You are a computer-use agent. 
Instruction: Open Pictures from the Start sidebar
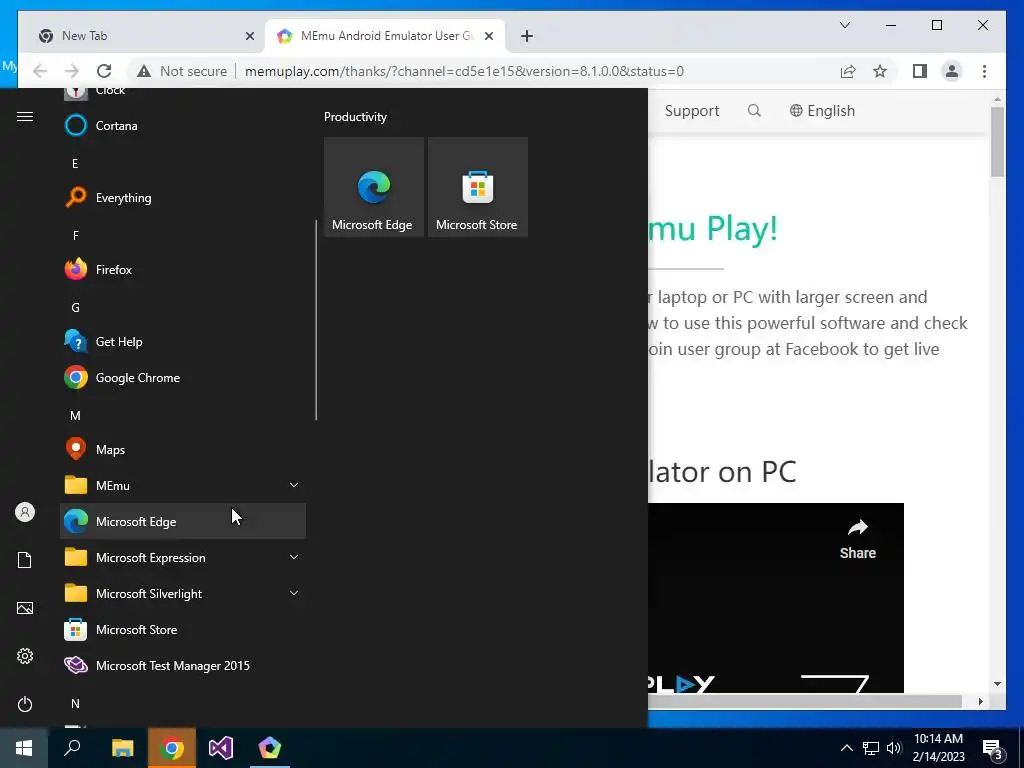(25, 608)
